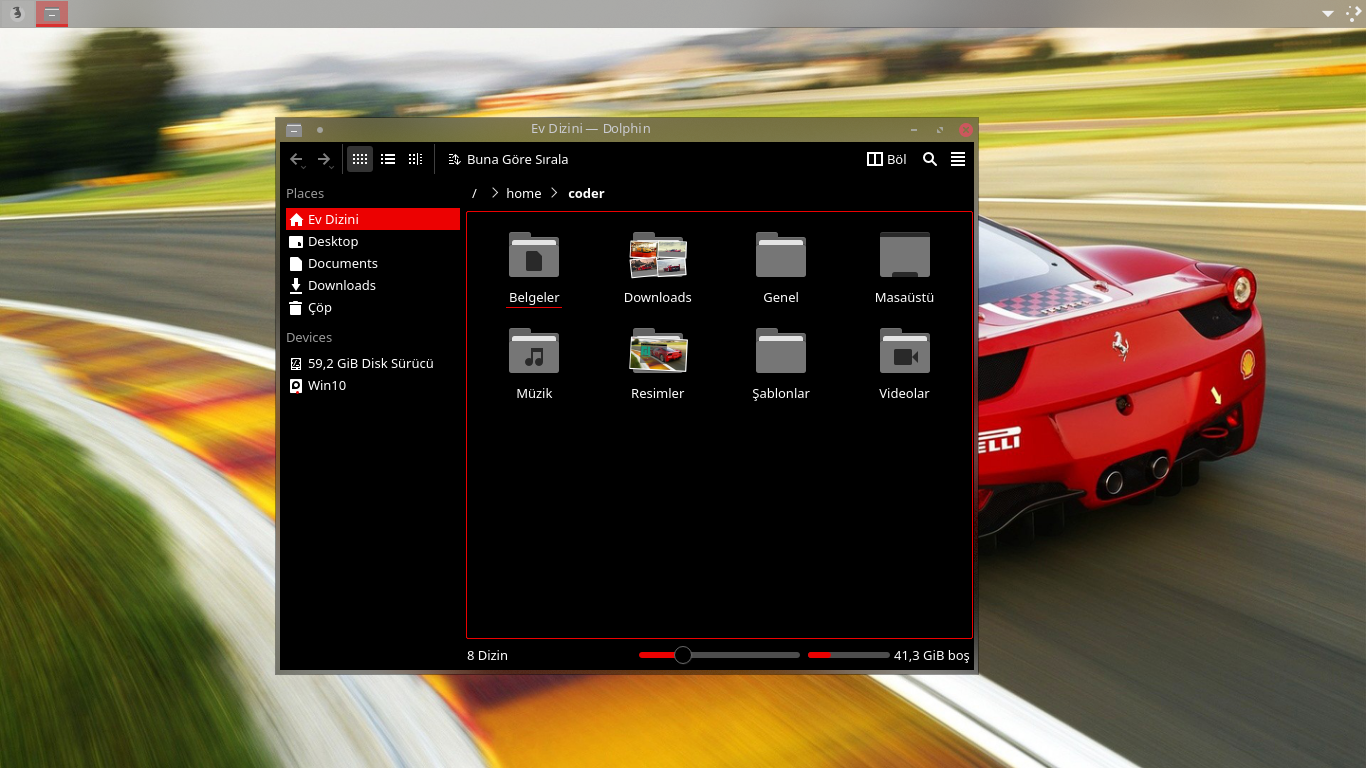Image resolution: width=1366 pixels, height=768 pixels.
Task: Click the Böl split view button
Action: point(886,159)
